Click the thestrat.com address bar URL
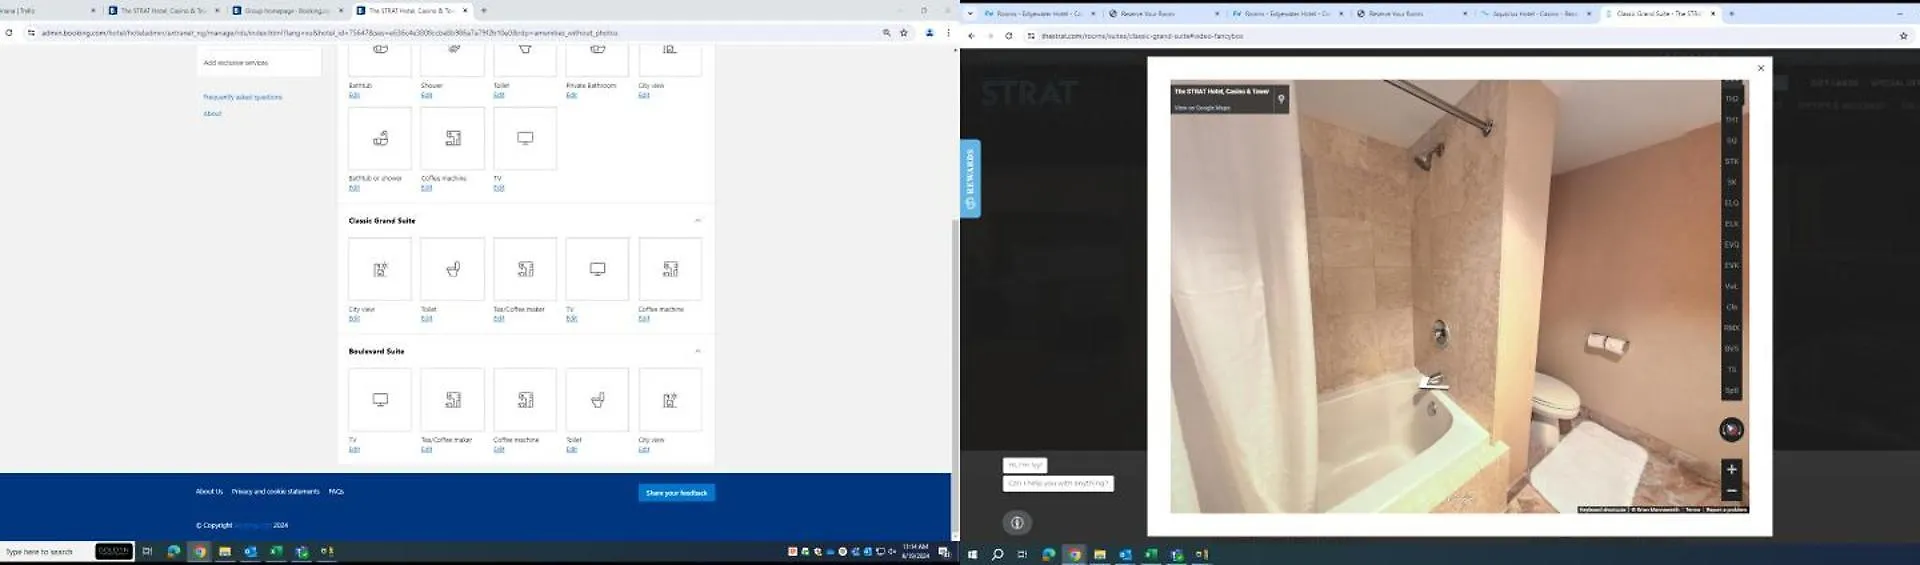Viewport: 1920px width, 565px height. 1142,36
